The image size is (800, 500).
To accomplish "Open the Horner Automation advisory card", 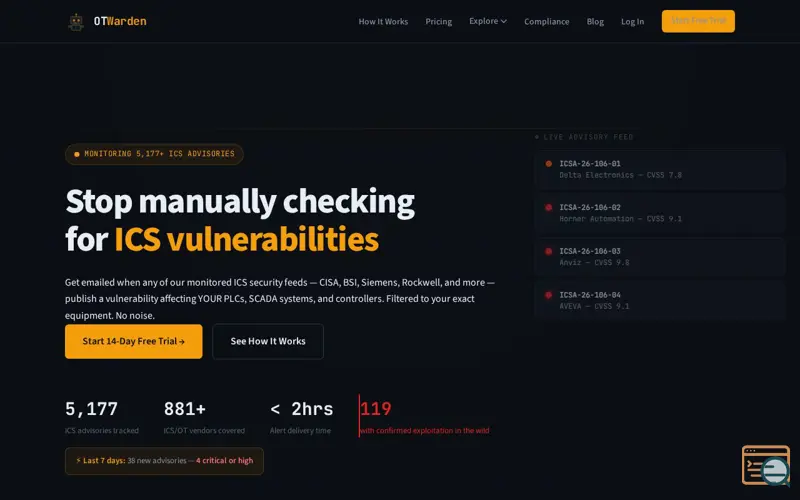I will tap(659, 213).
